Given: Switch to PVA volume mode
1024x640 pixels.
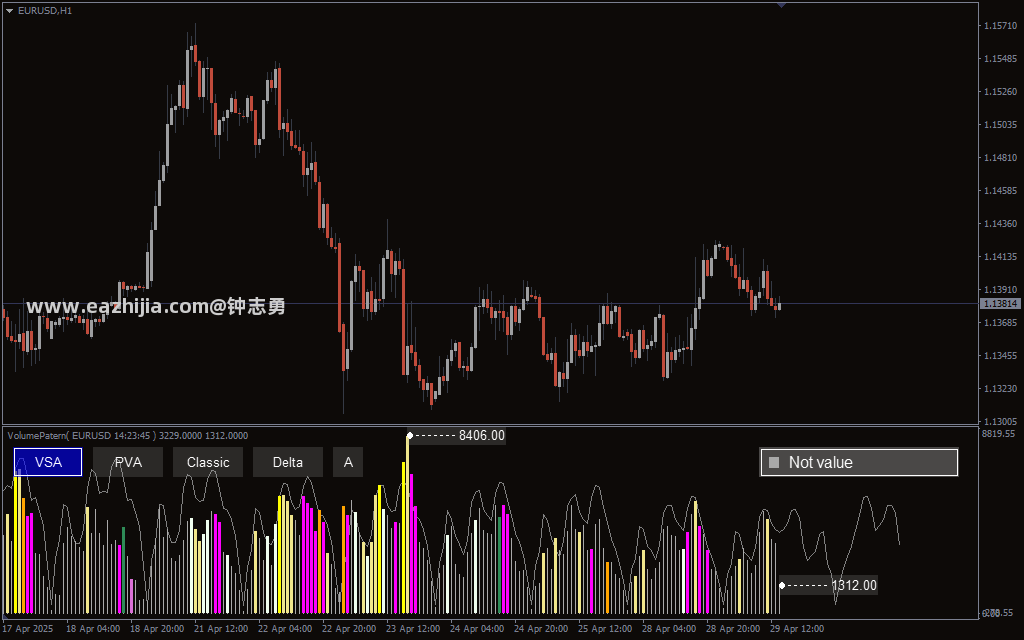Looking at the screenshot, I should [x=128, y=462].
